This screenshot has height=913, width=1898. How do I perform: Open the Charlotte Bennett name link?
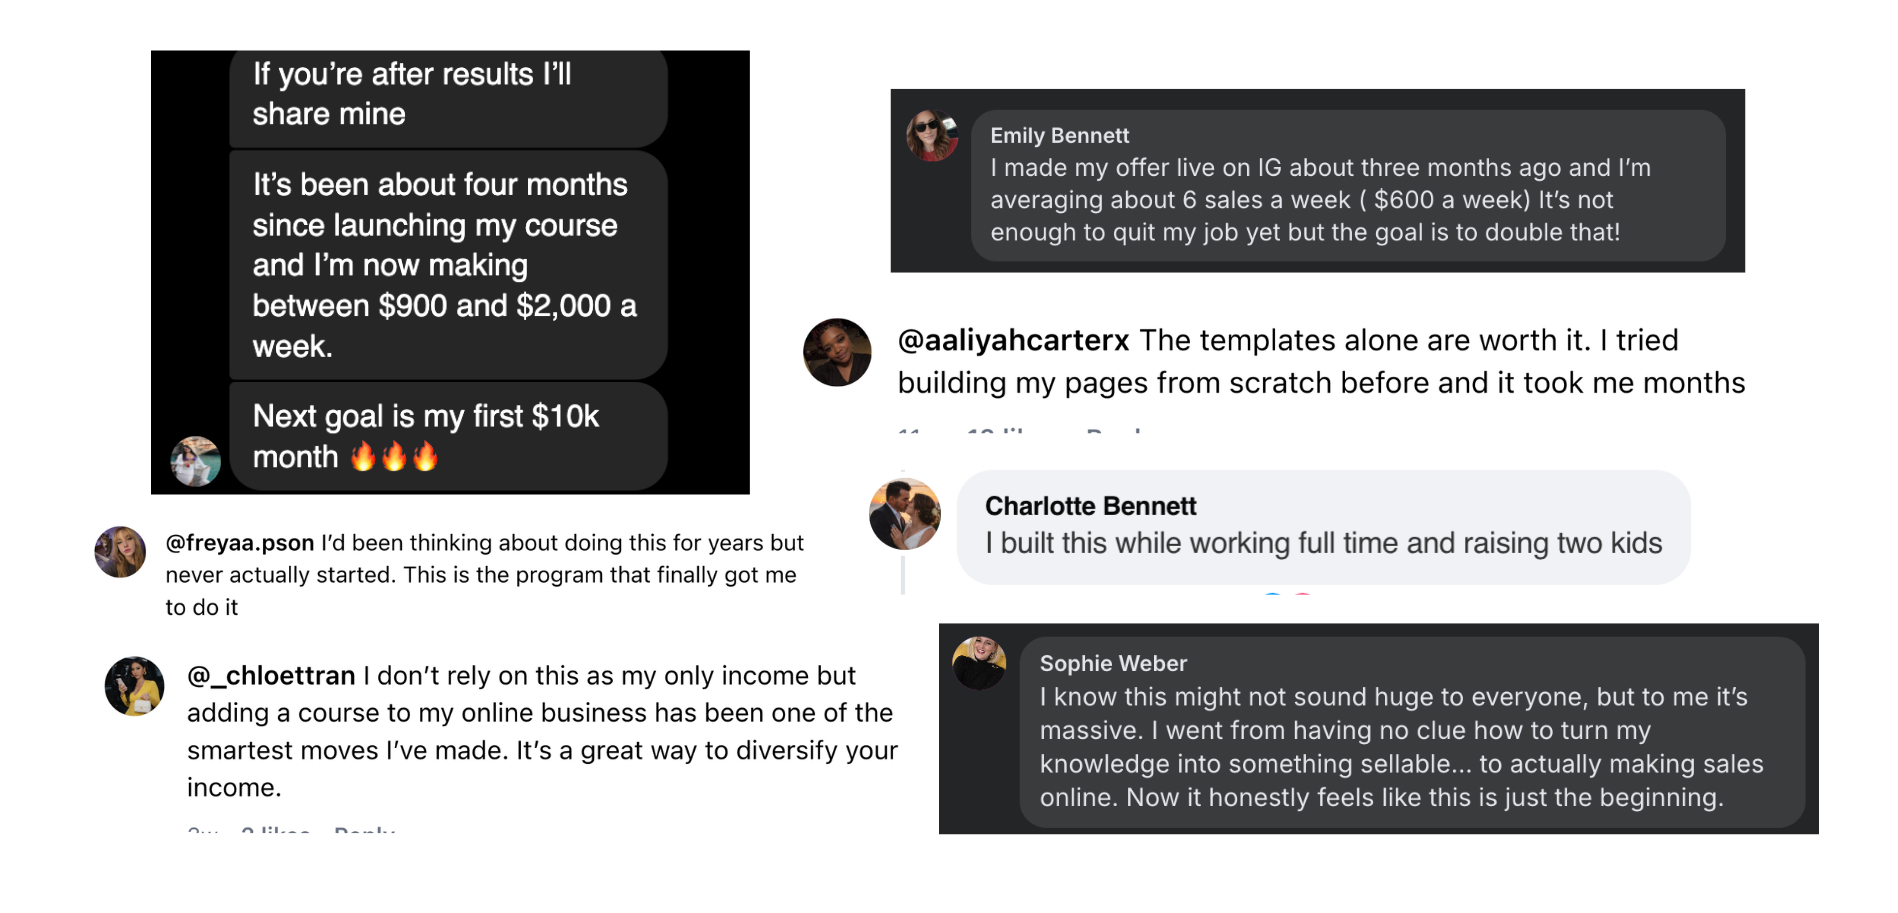point(1090,506)
